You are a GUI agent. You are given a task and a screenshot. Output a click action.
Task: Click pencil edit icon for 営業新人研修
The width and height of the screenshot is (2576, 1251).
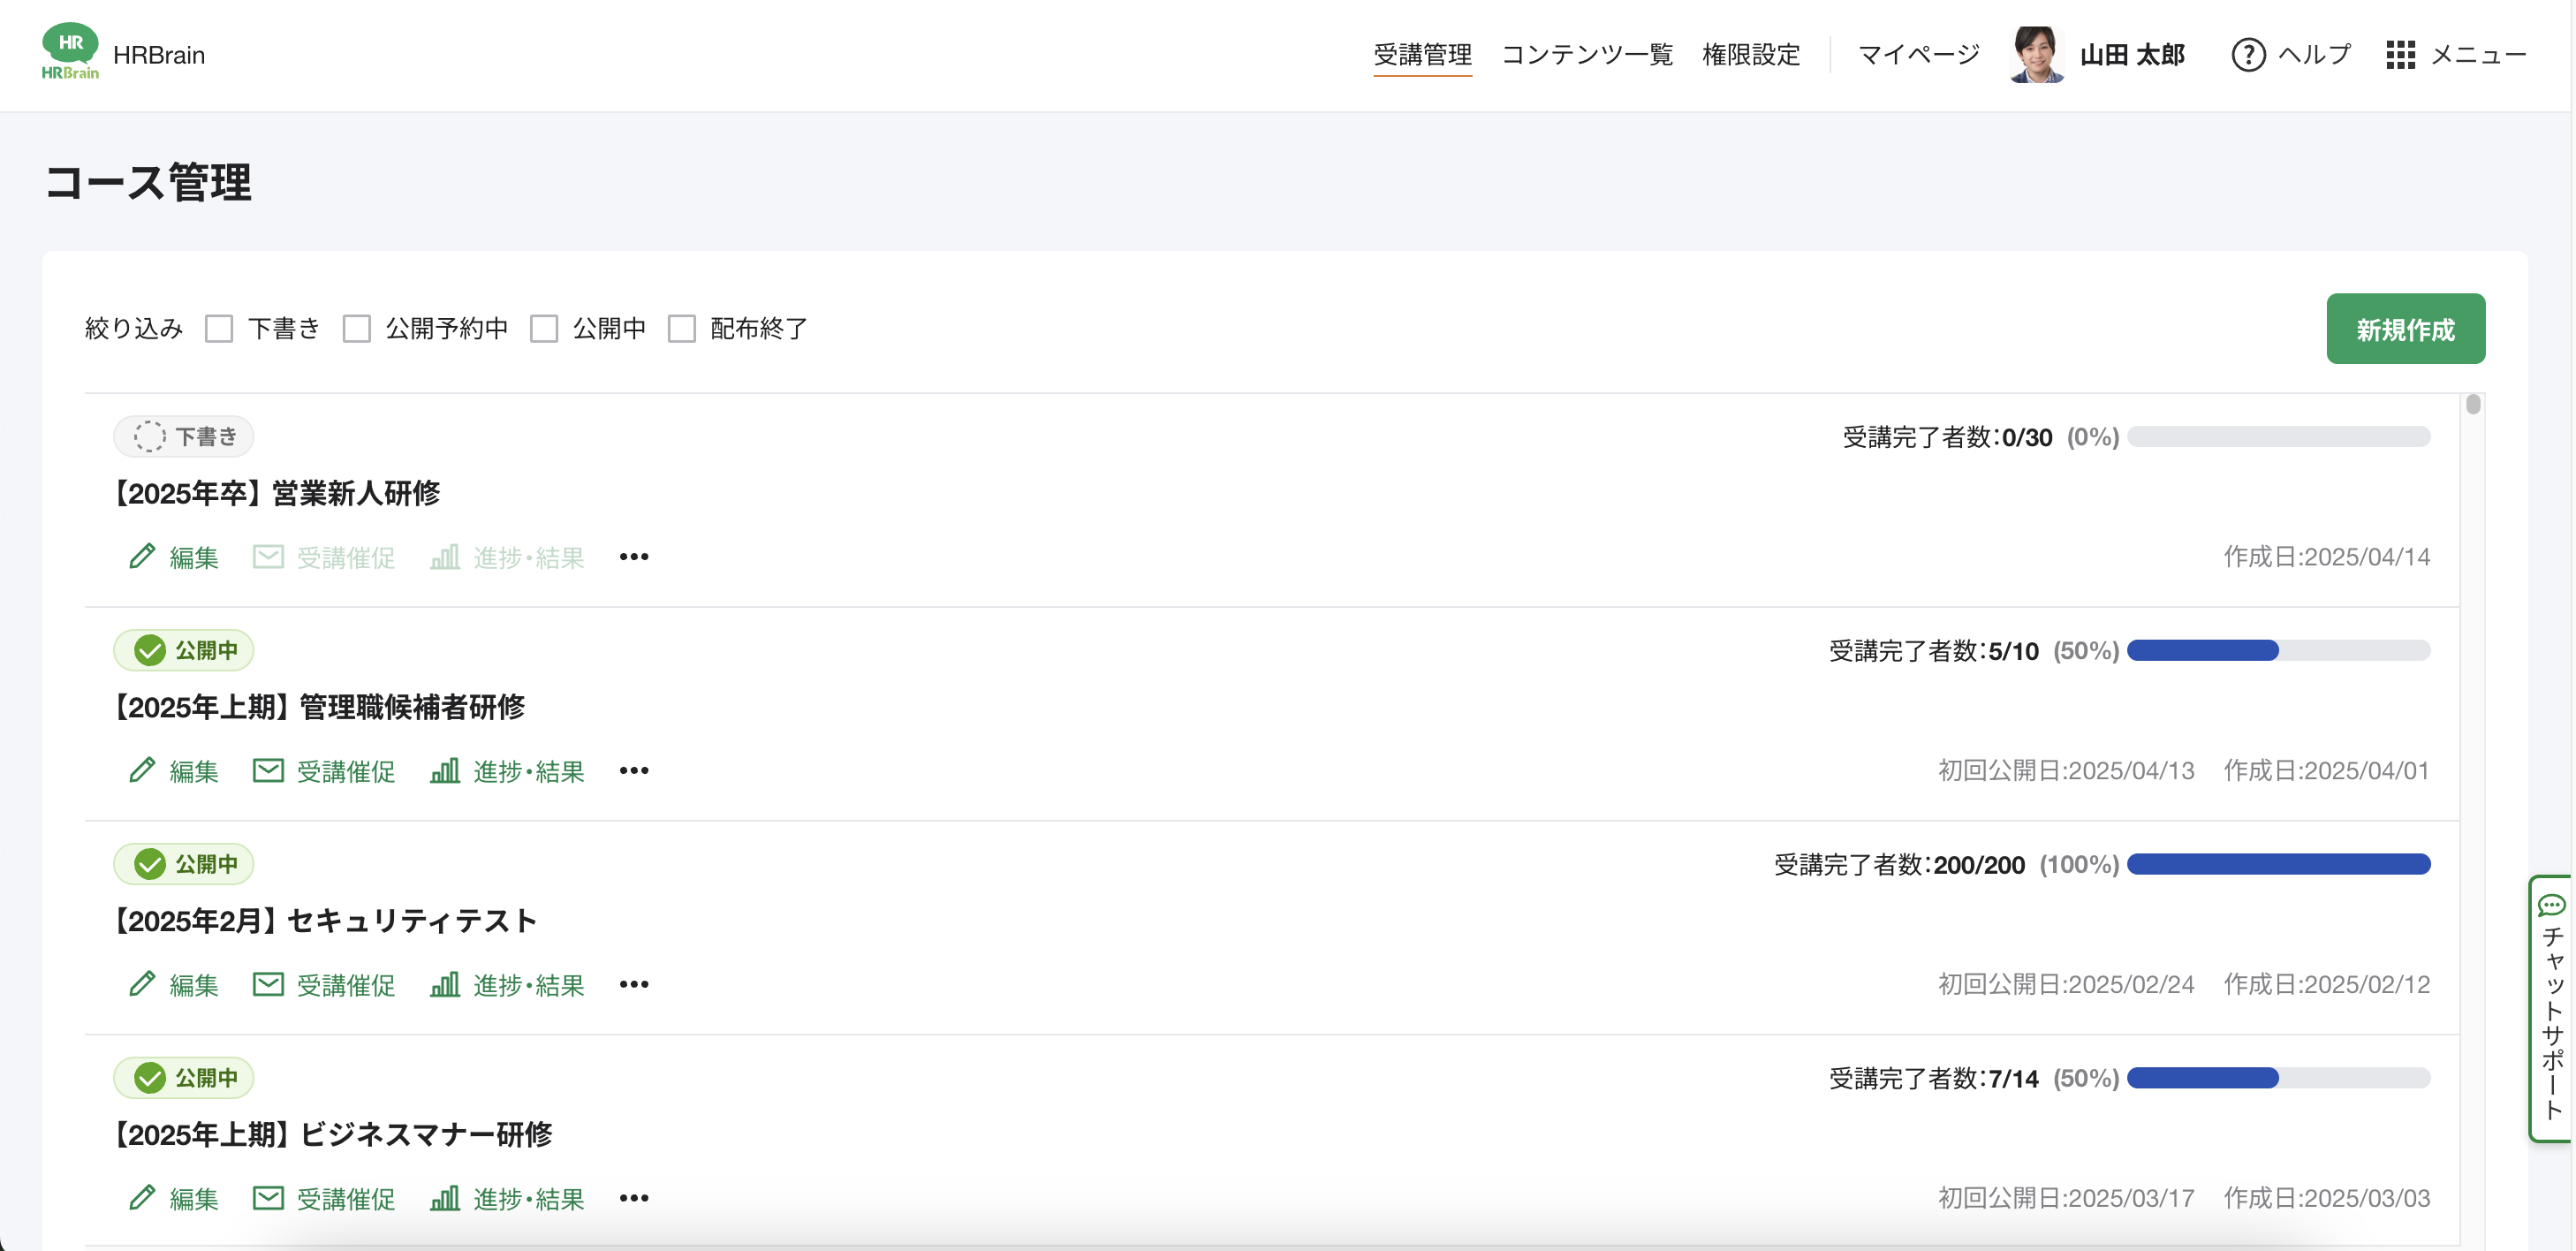coord(142,556)
